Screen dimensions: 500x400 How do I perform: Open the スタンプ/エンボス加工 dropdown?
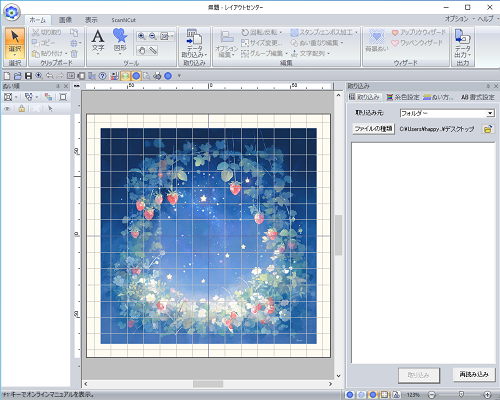point(324,32)
